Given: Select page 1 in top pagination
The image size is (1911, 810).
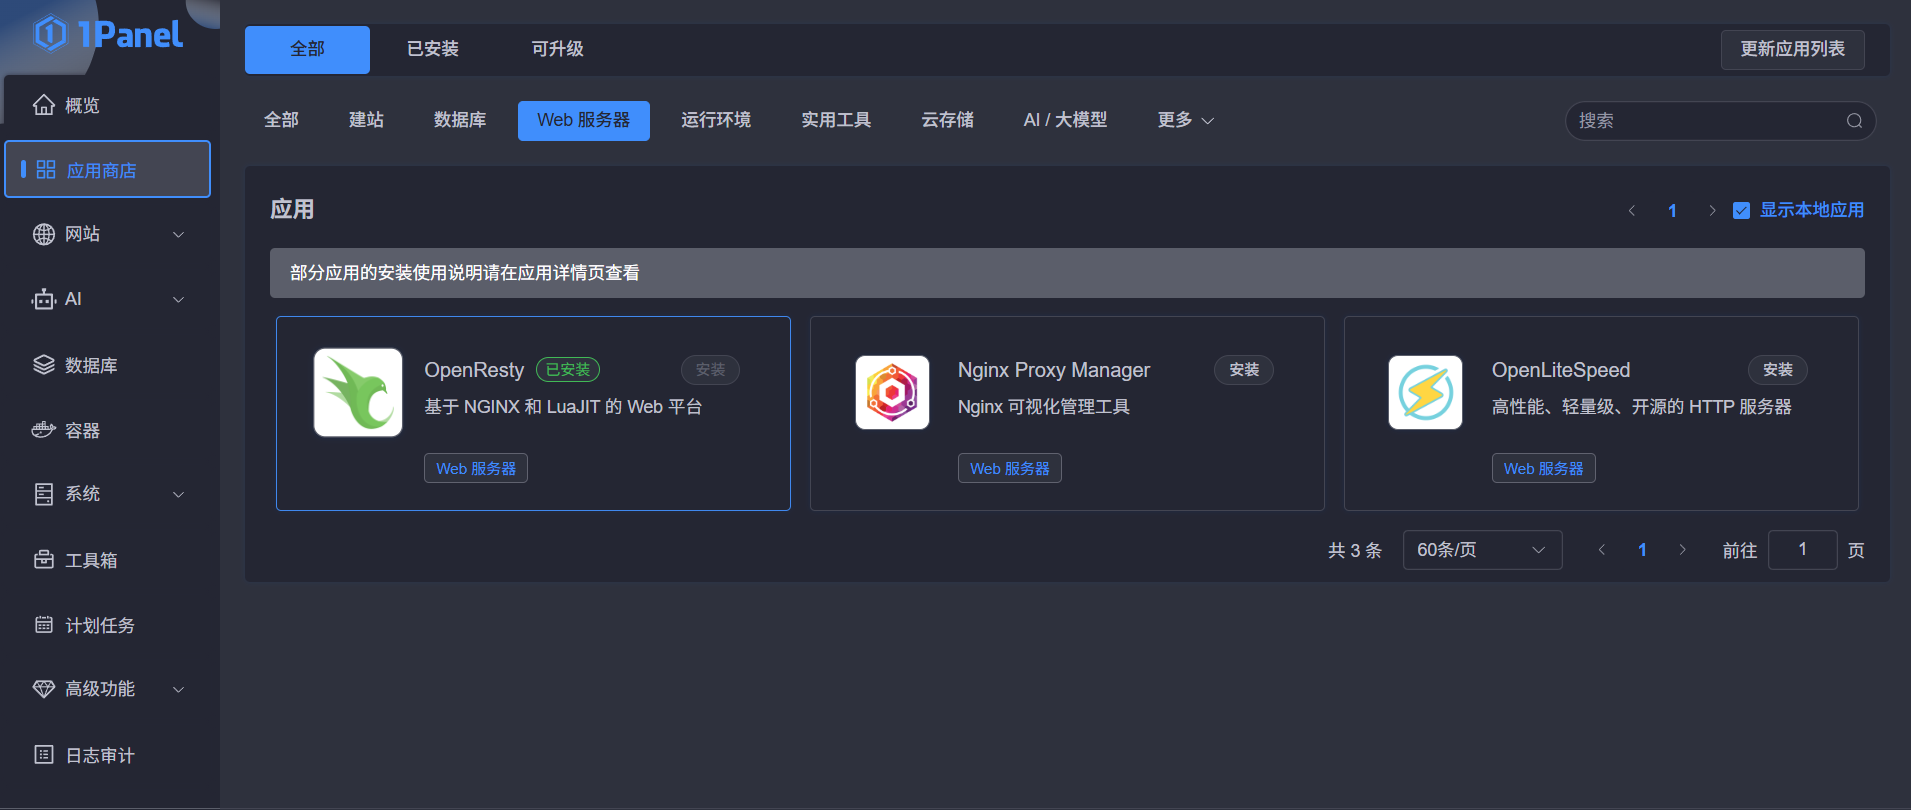Looking at the screenshot, I should point(1672,211).
